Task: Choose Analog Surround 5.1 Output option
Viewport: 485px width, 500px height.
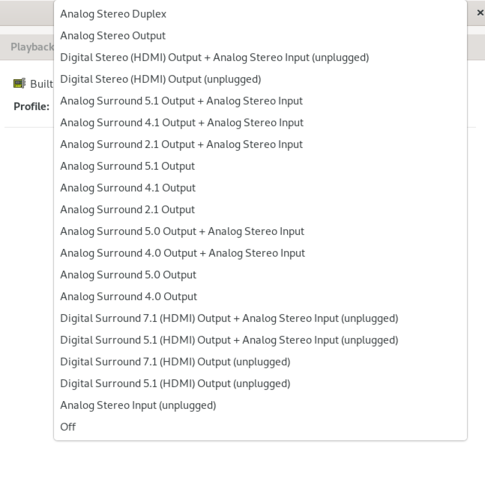Action: tap(260, 166)
